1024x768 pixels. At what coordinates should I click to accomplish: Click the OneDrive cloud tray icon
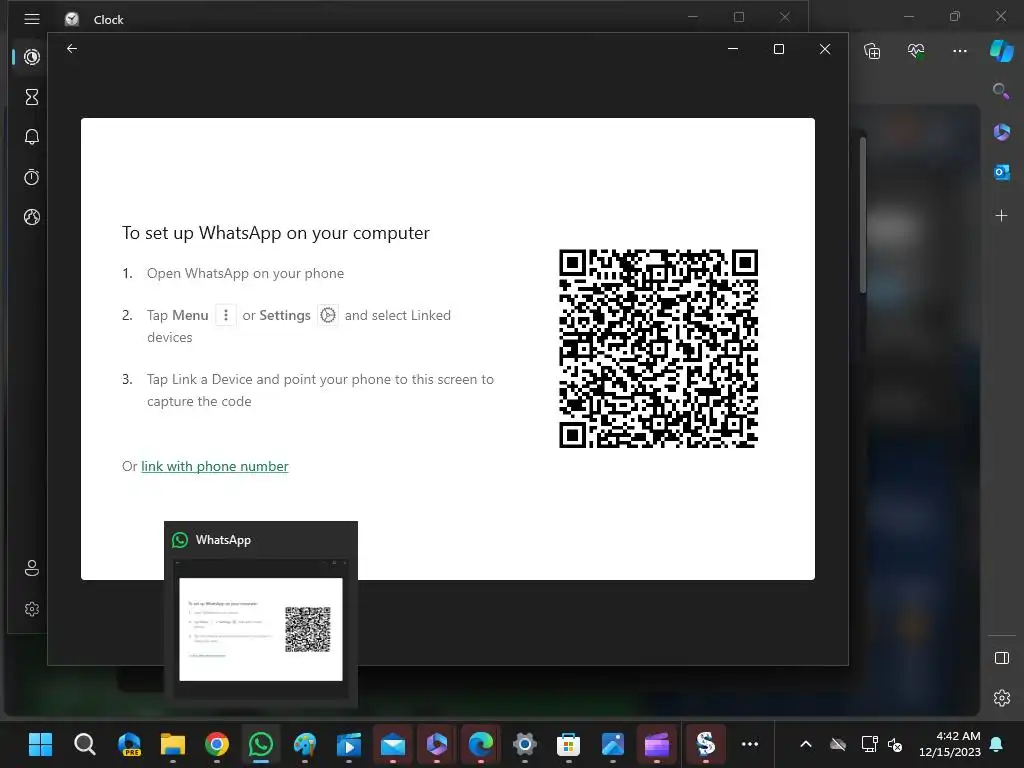tap(838, 744)
